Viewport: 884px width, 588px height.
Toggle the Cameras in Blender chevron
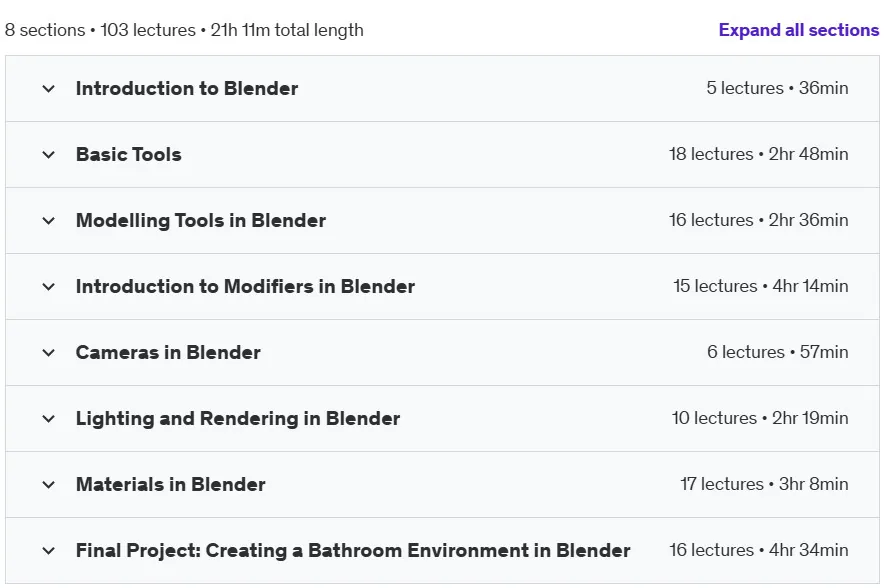point(48,352)
